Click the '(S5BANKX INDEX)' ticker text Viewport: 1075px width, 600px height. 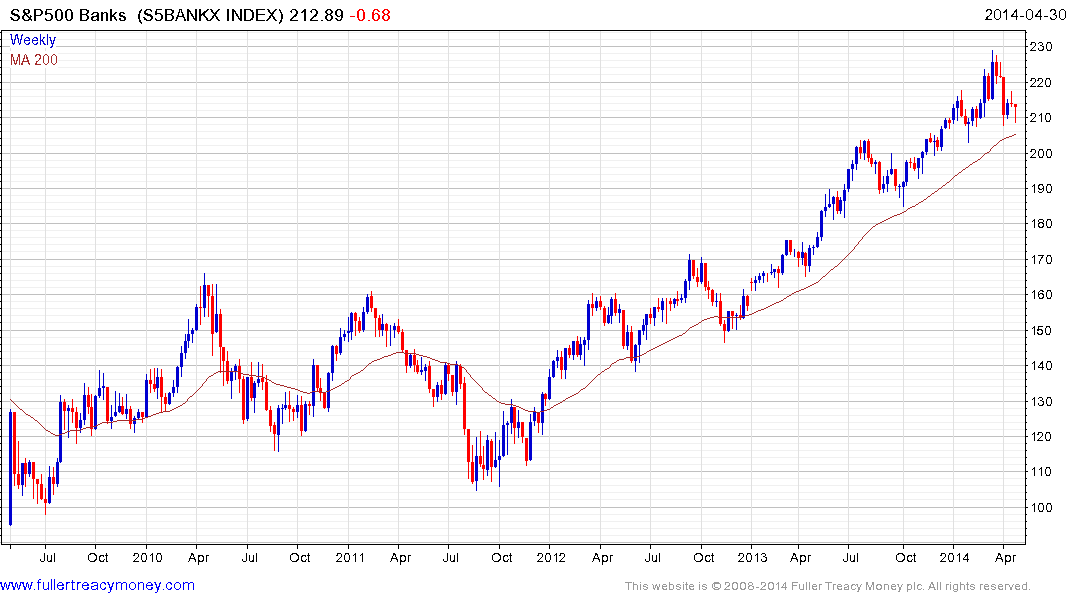coord(210,15)
